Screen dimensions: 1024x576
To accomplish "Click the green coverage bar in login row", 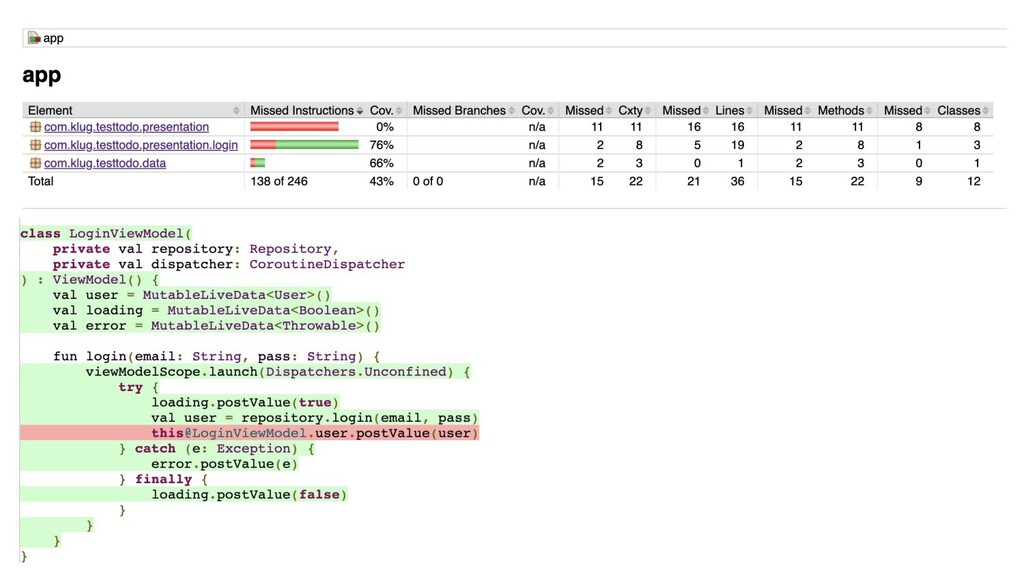I will click(316, 145).
